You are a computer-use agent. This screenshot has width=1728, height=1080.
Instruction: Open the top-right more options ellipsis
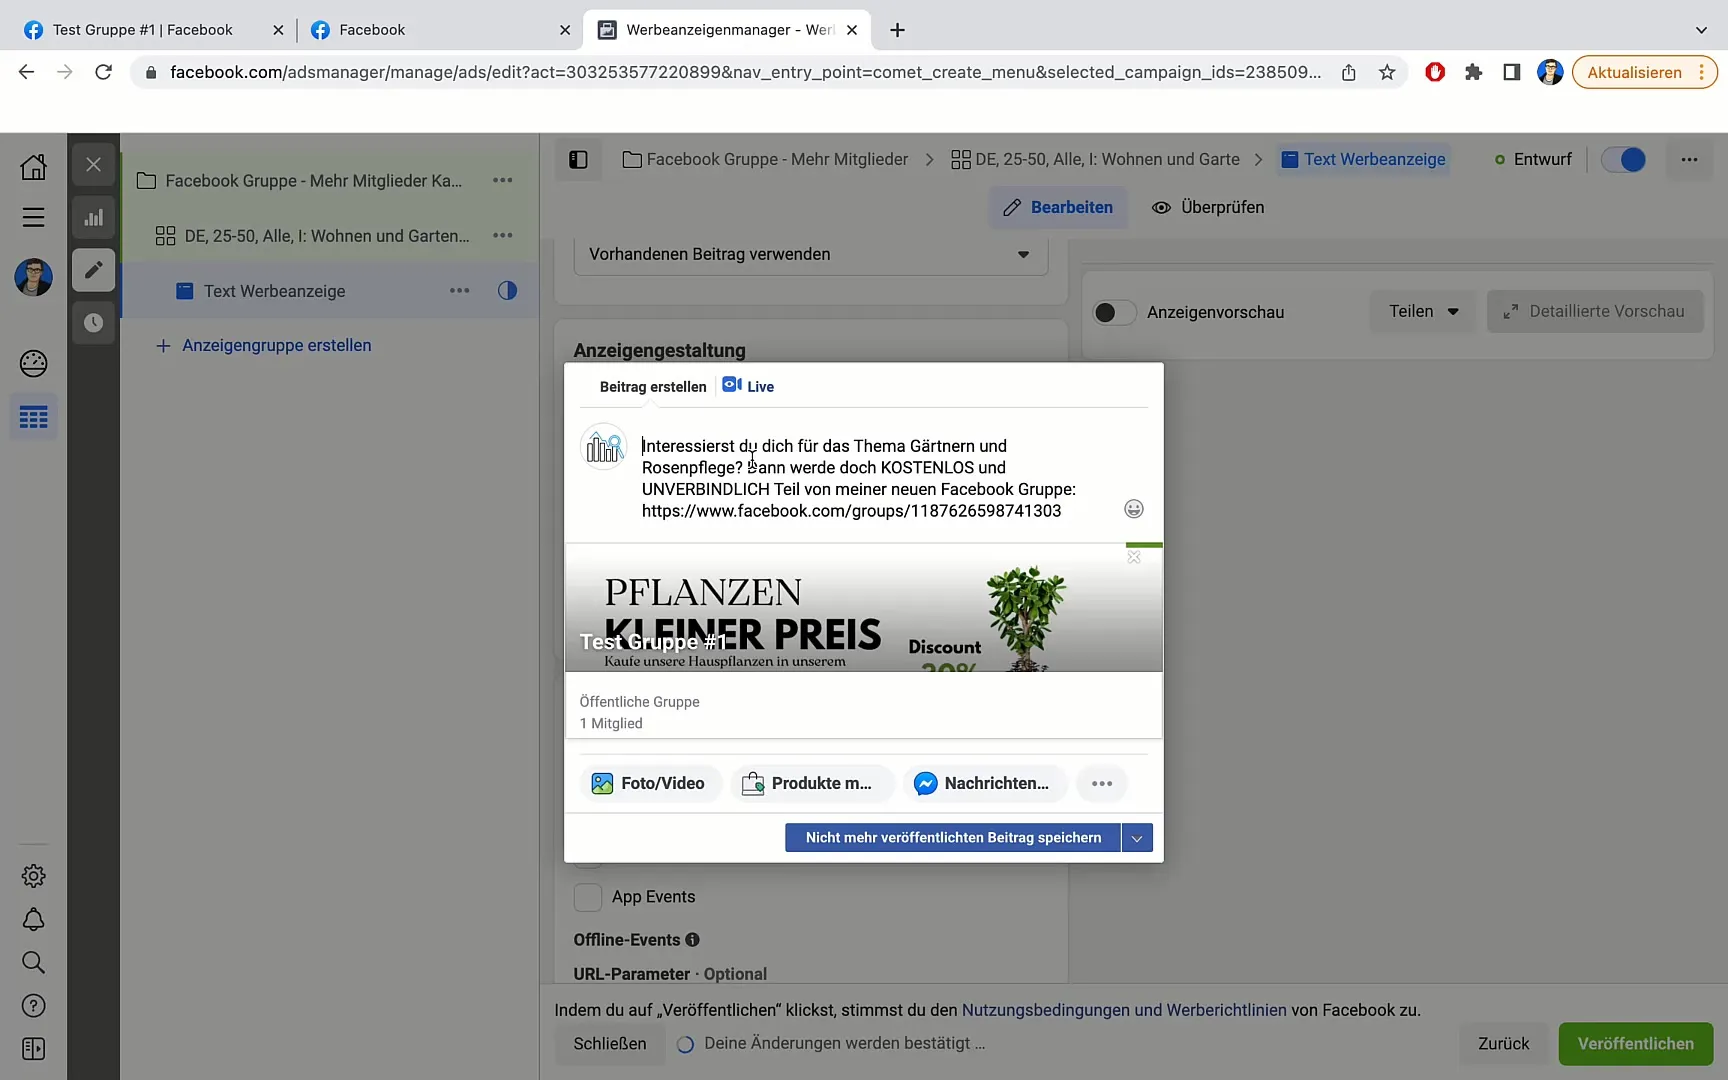click(1689, 160)
